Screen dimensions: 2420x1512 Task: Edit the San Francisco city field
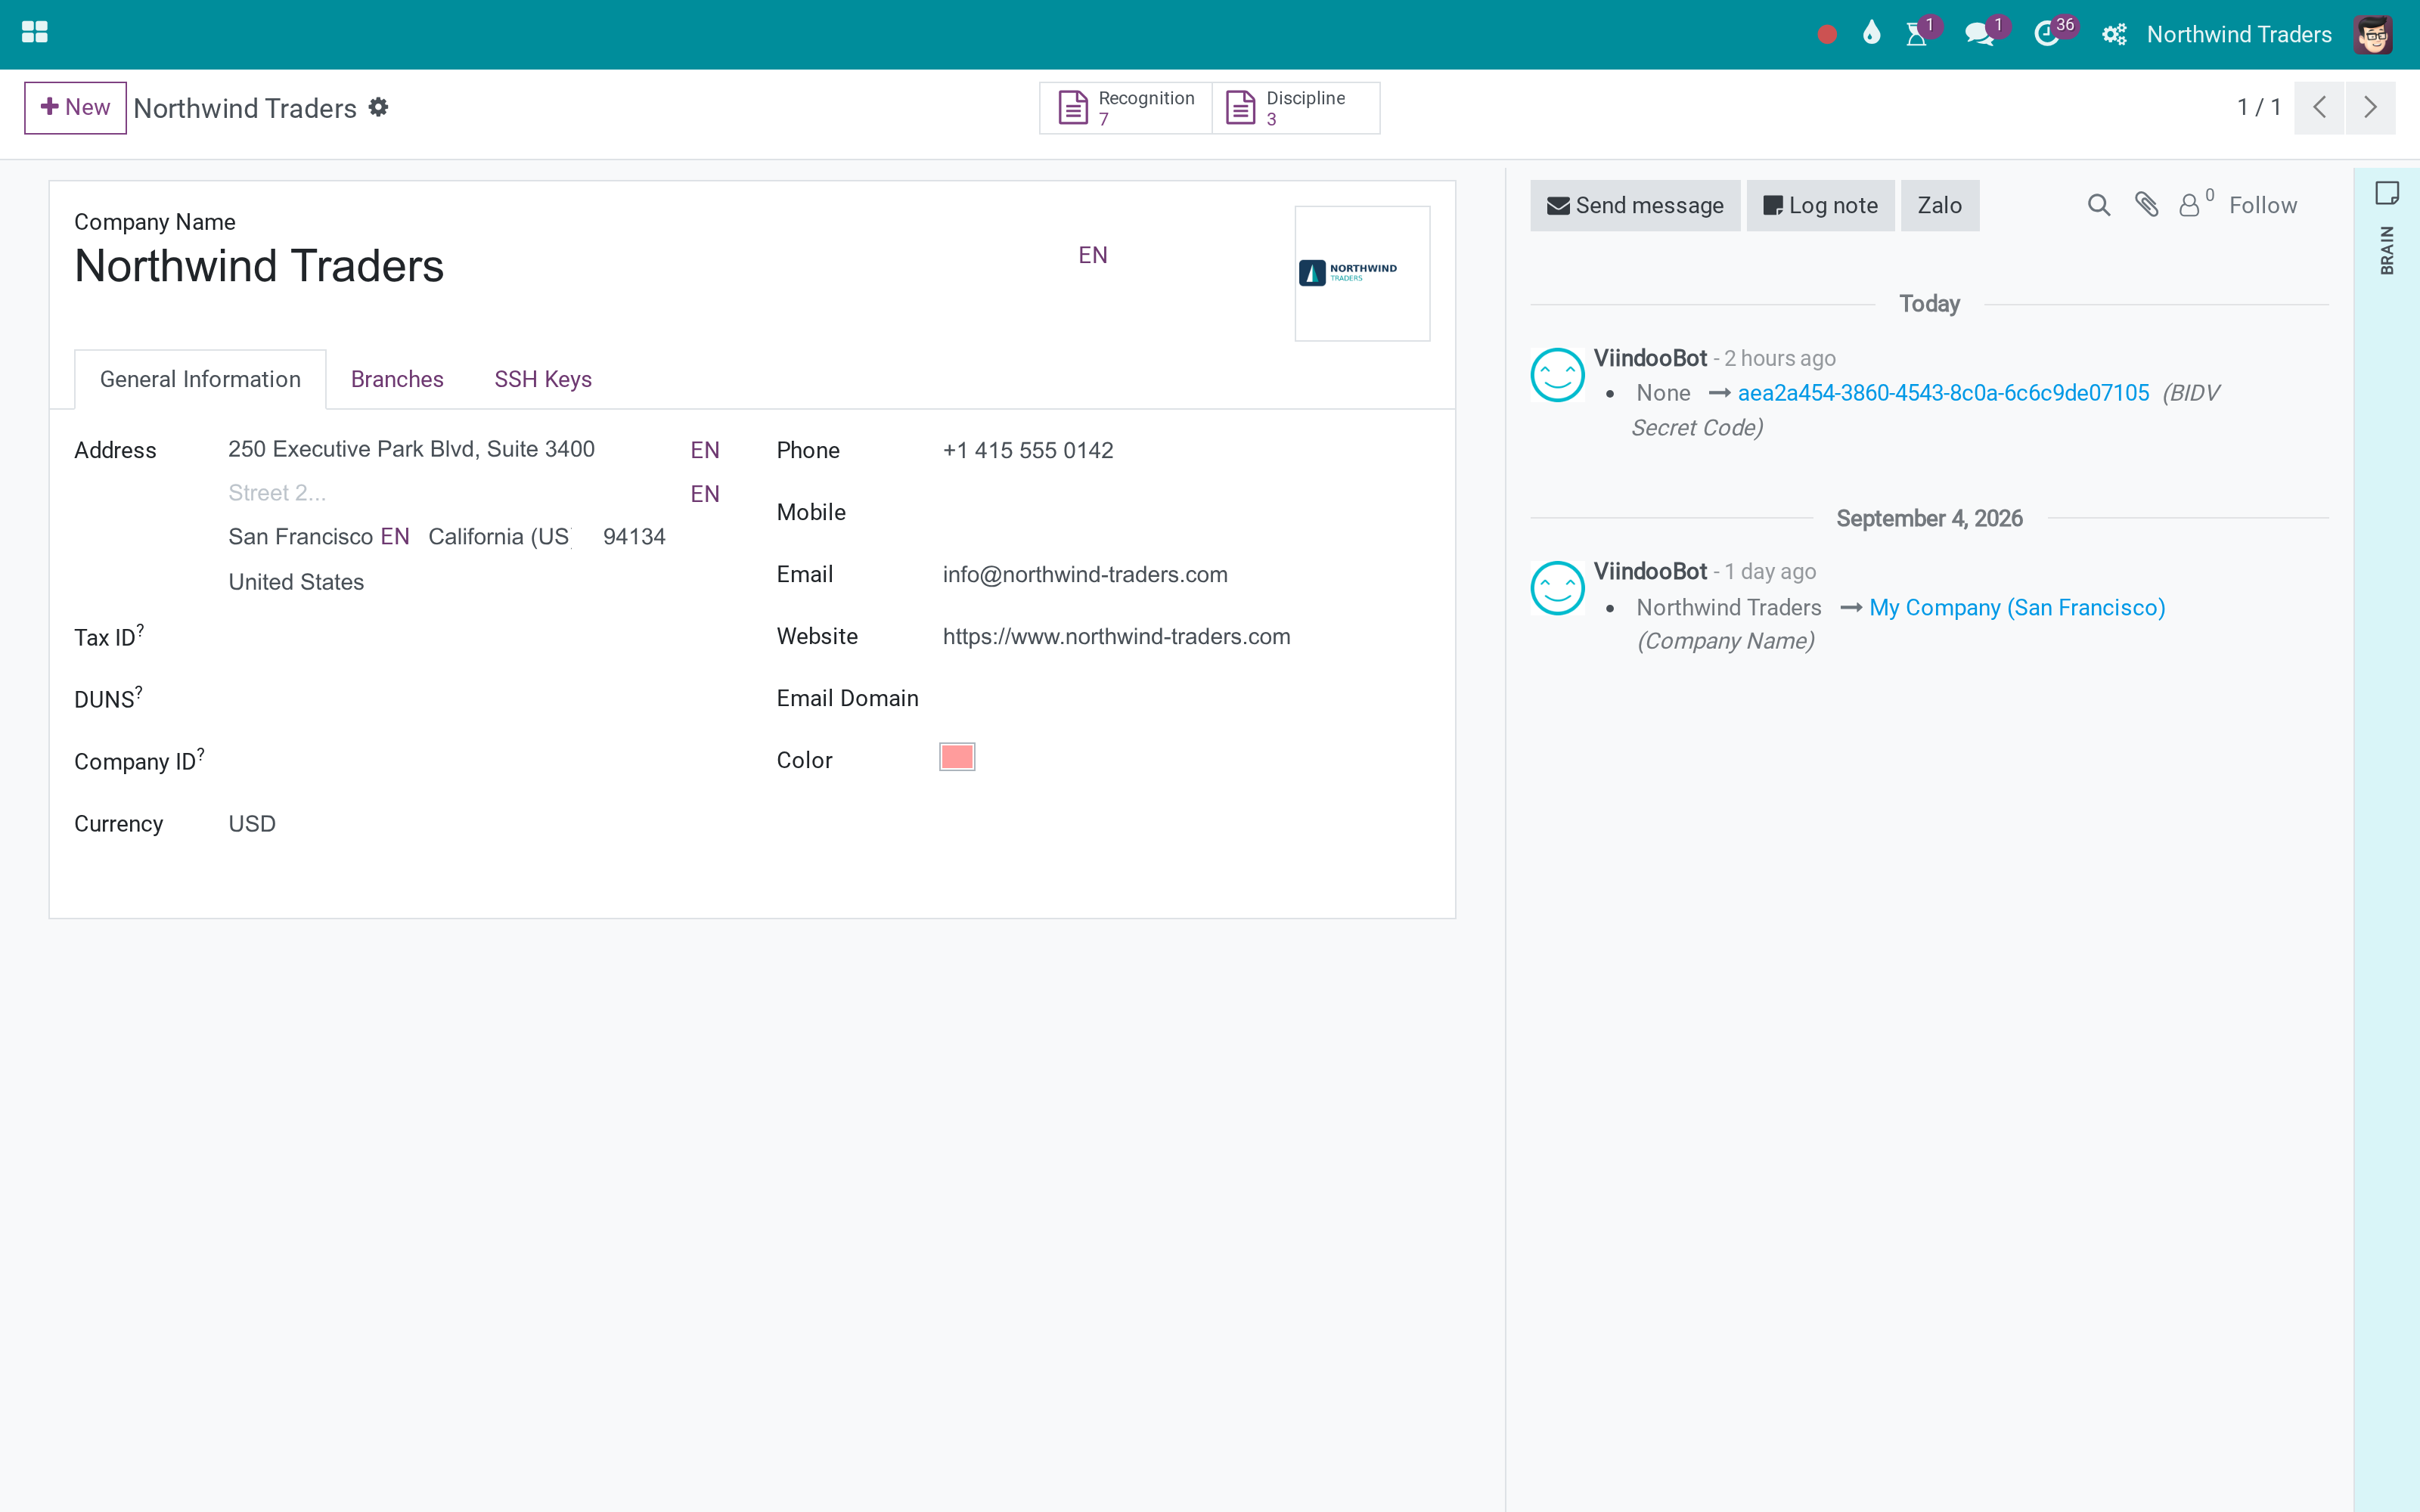(x=300, y=537)
